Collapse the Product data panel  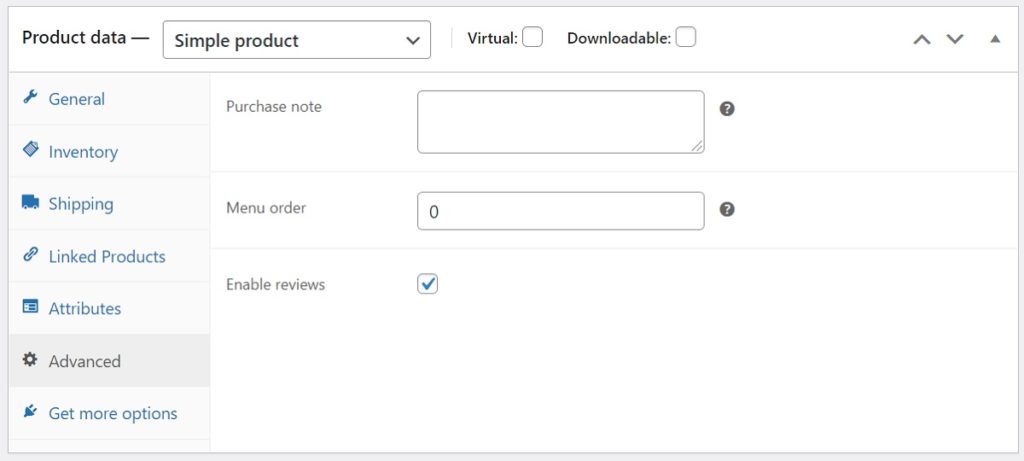coord(995,39)
